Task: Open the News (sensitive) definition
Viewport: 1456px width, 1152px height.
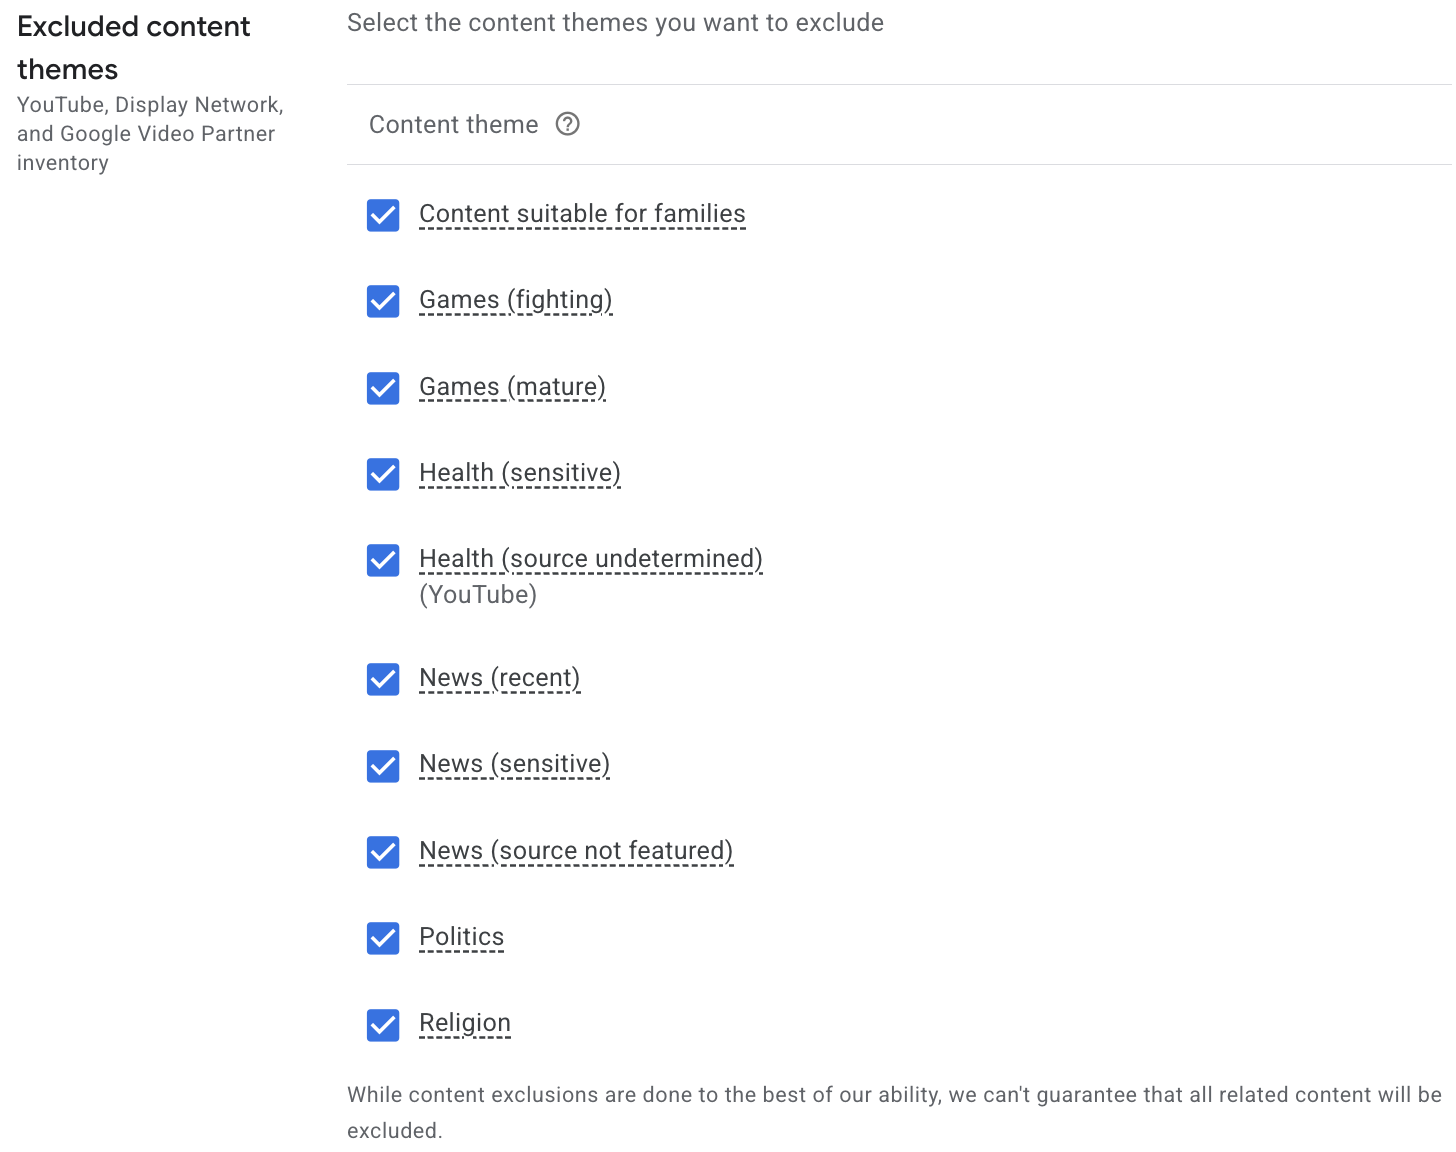Action: tap(514, 763)
